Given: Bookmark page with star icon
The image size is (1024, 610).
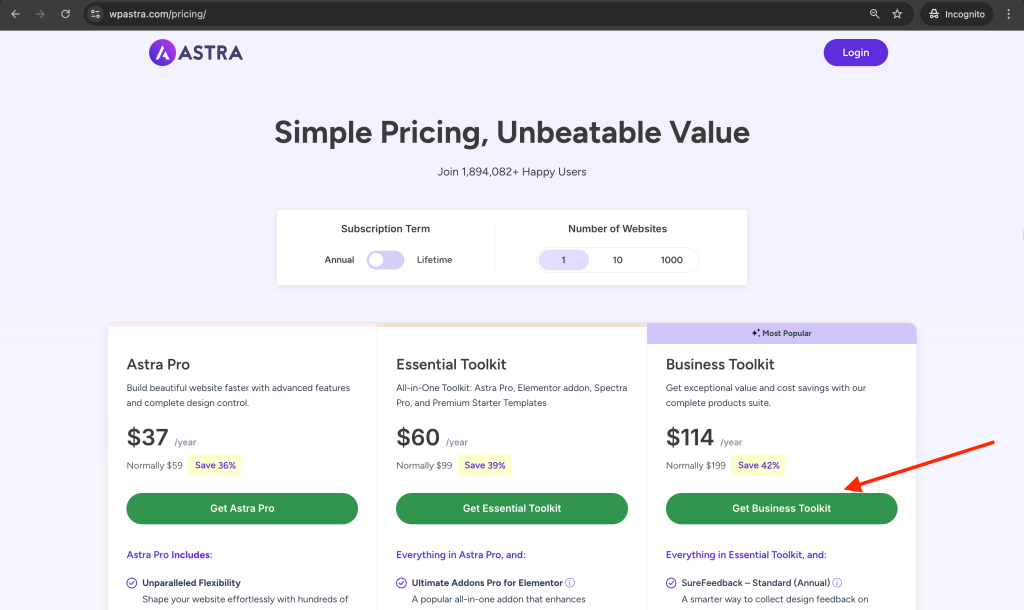Looking at the screenshot, I should click(897, 14).
